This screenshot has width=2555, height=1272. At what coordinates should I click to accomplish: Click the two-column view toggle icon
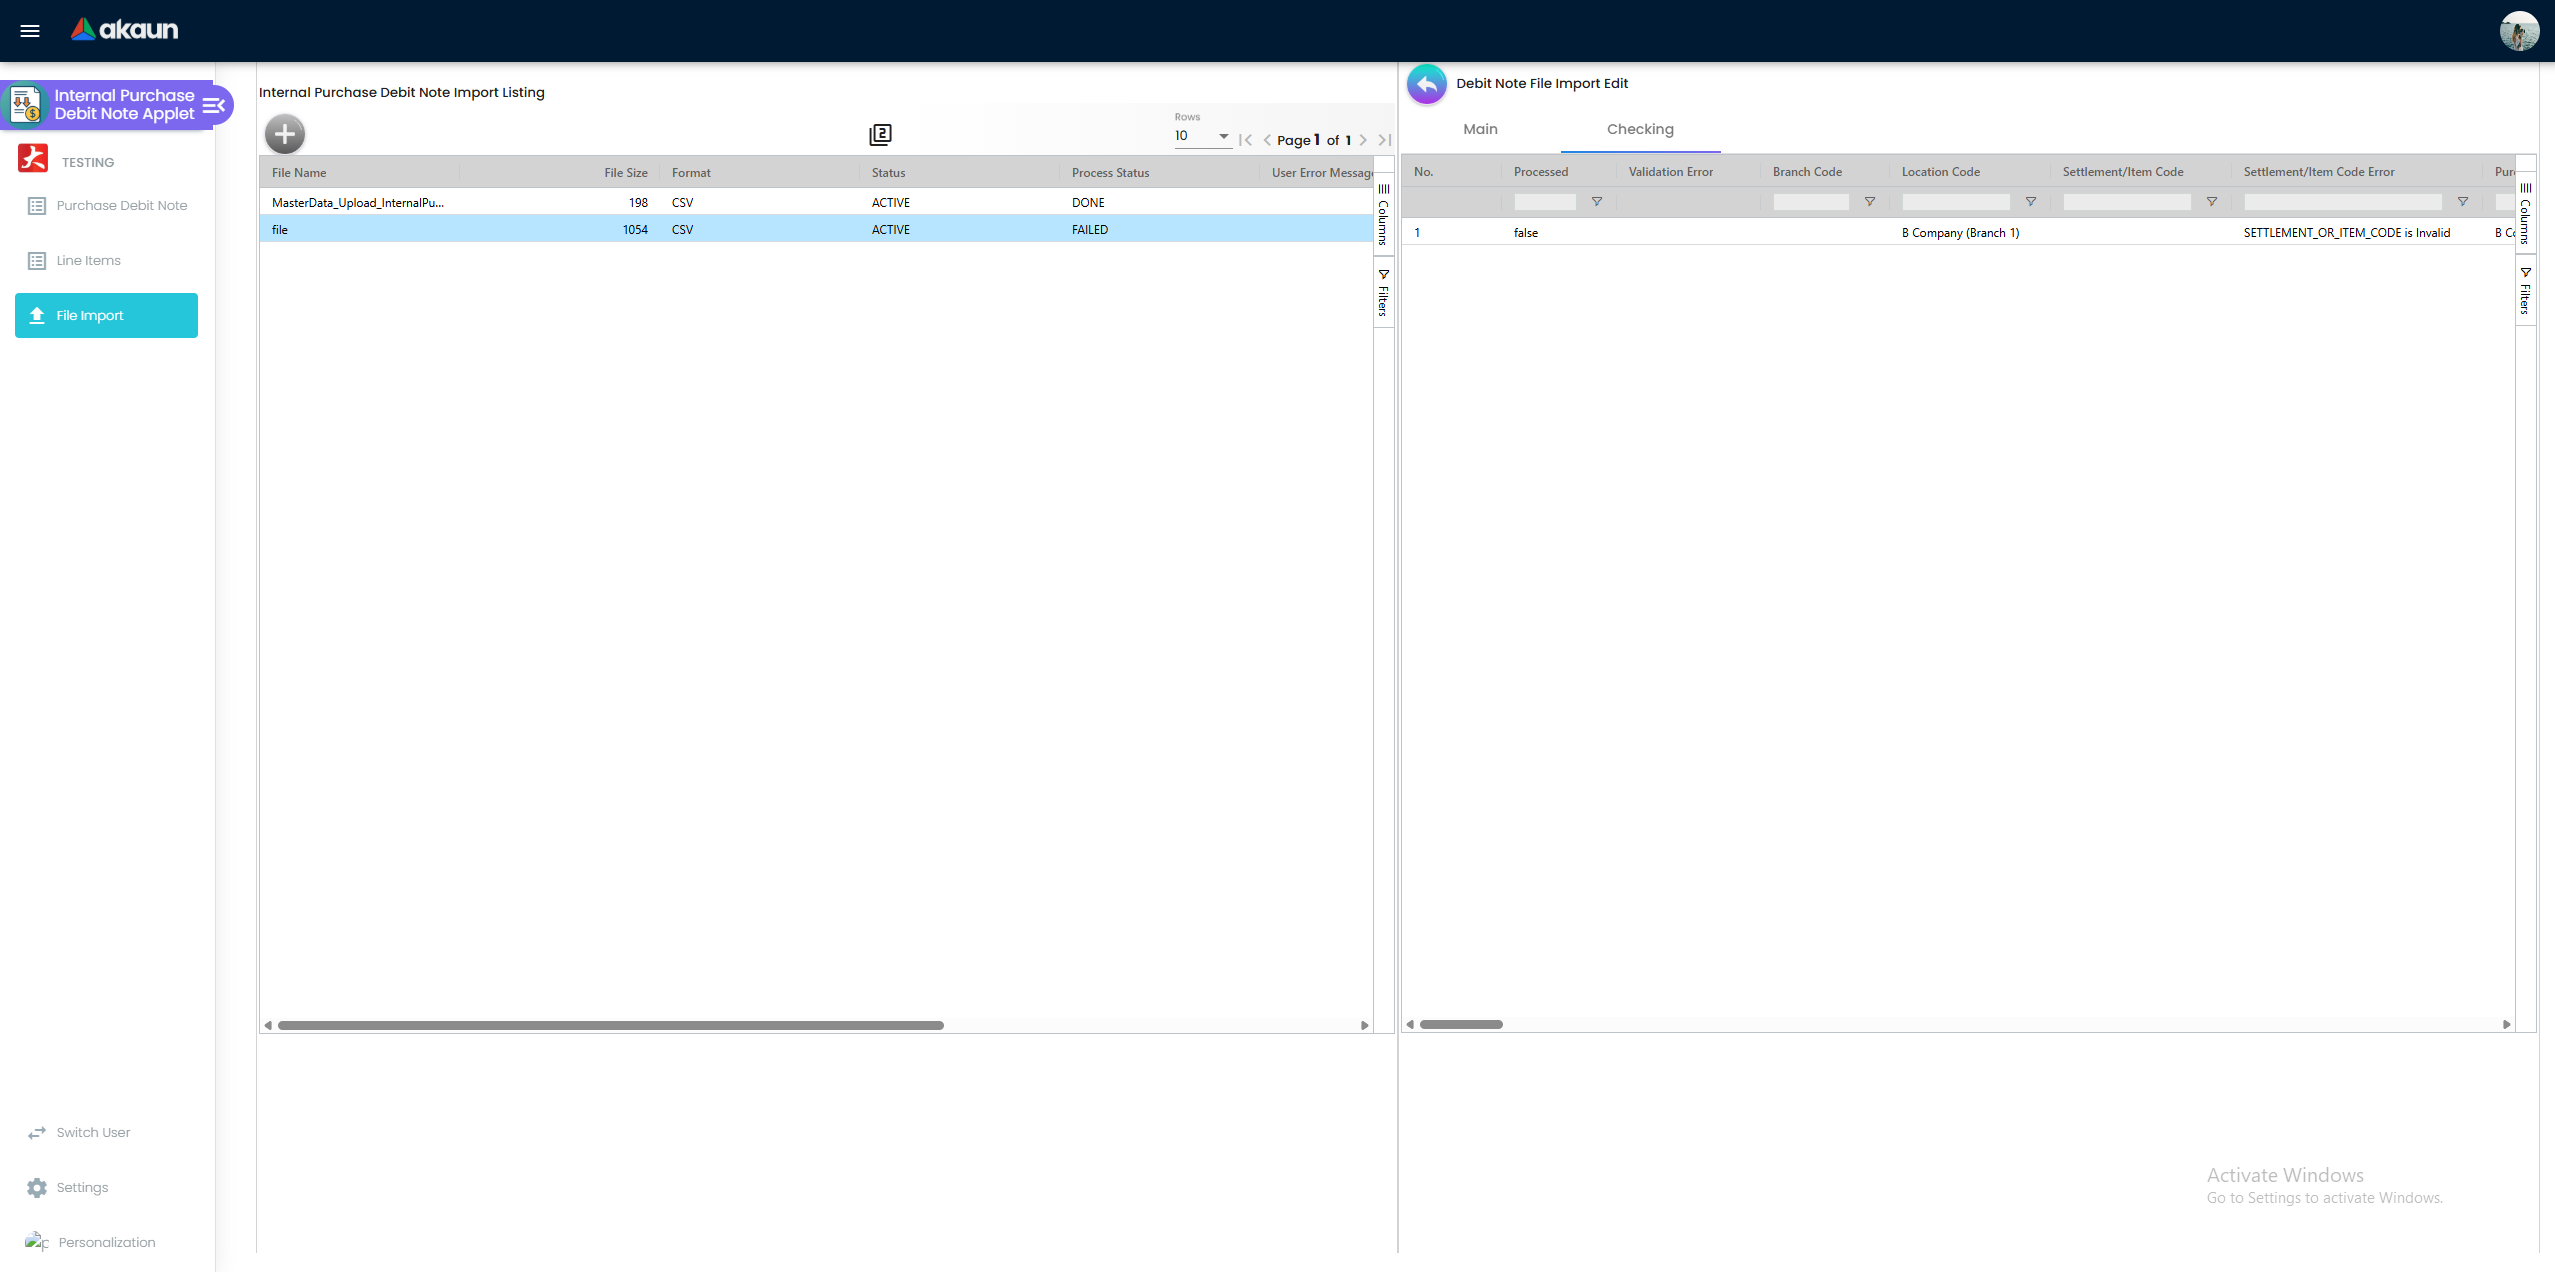[880, 134]
